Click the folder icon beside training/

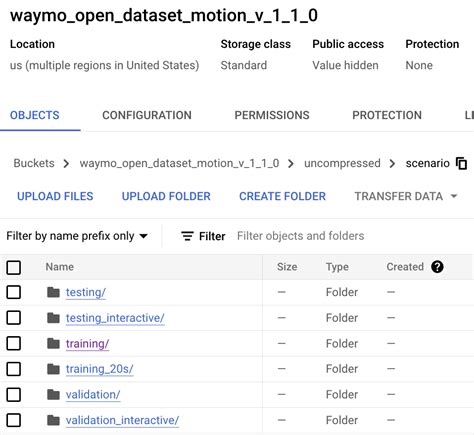[x=53, y=343]
